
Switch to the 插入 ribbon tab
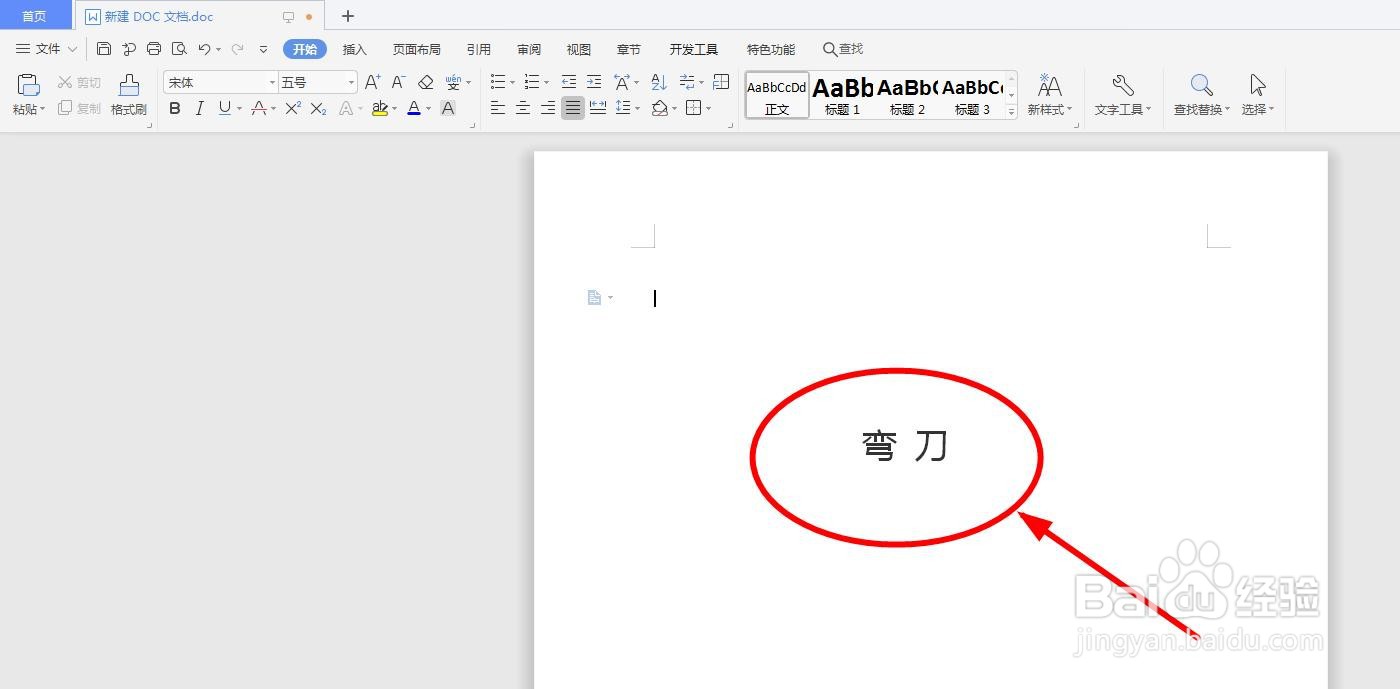(354, 48)
